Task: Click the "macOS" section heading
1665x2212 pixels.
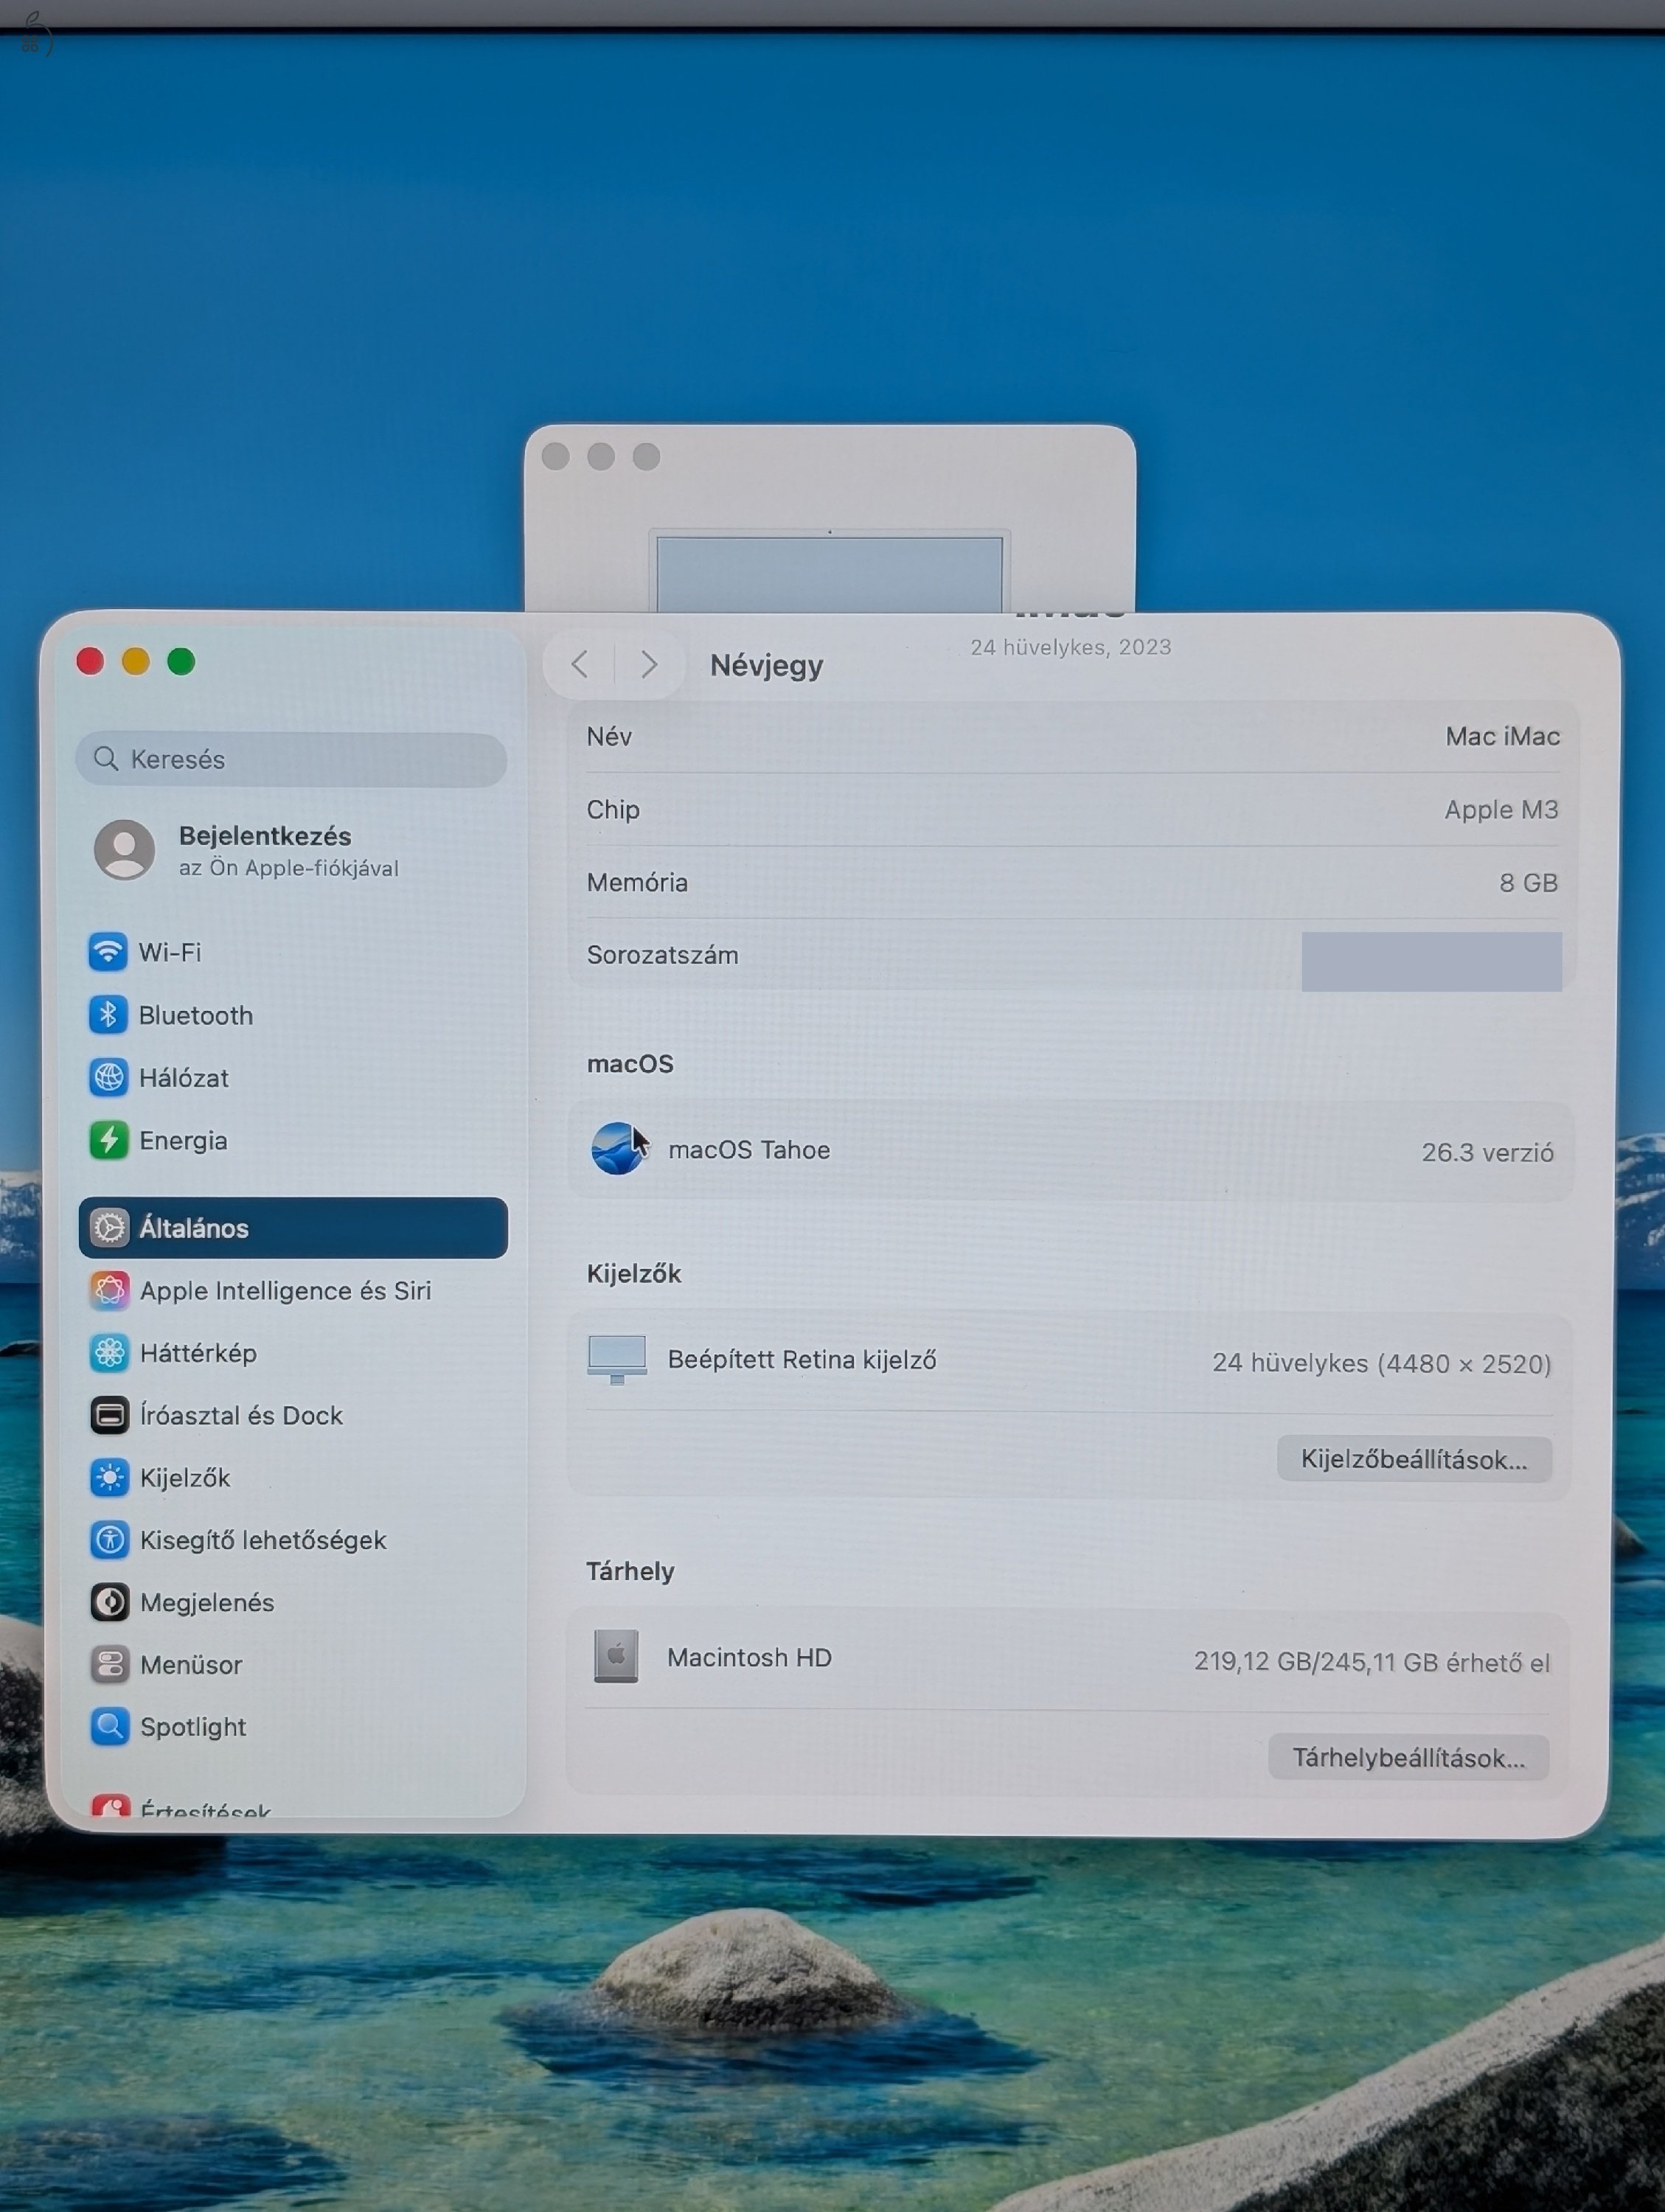Action: click(630, 1063)
